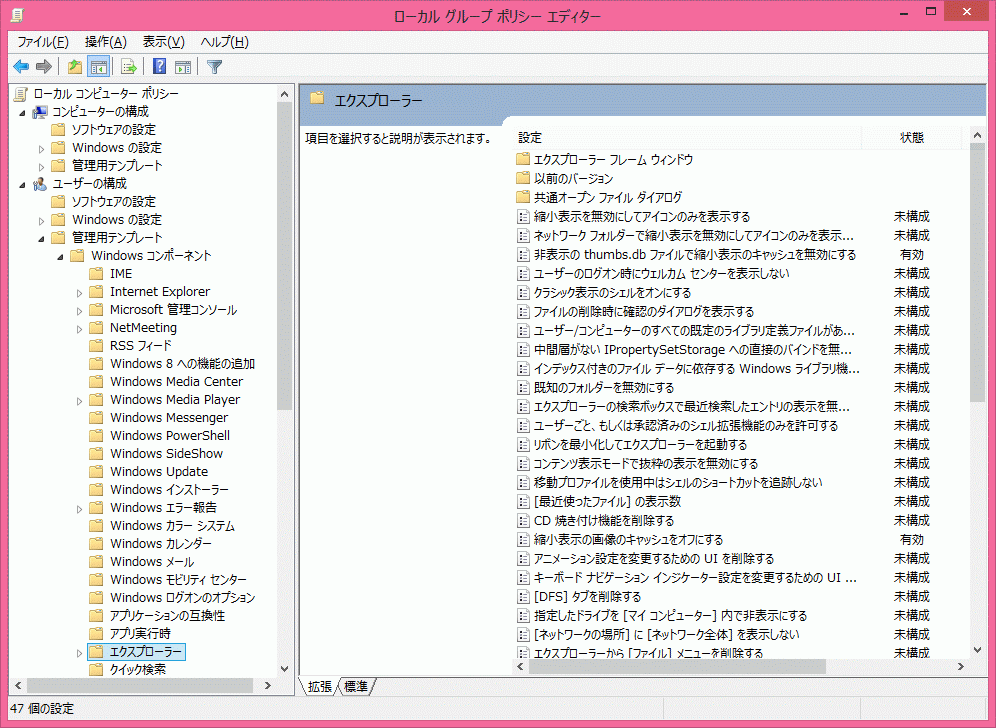The width and height of the screenshot is (996, 728).
Task: Select the [最近使ったファイル] の表示数 setting
Action: coord(607,502)
